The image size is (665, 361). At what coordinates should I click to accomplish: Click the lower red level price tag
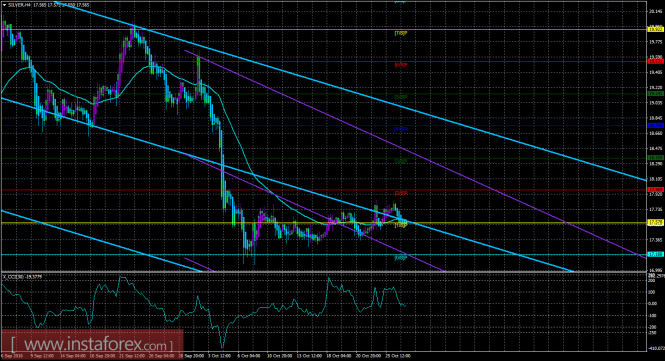coord(655,190)
